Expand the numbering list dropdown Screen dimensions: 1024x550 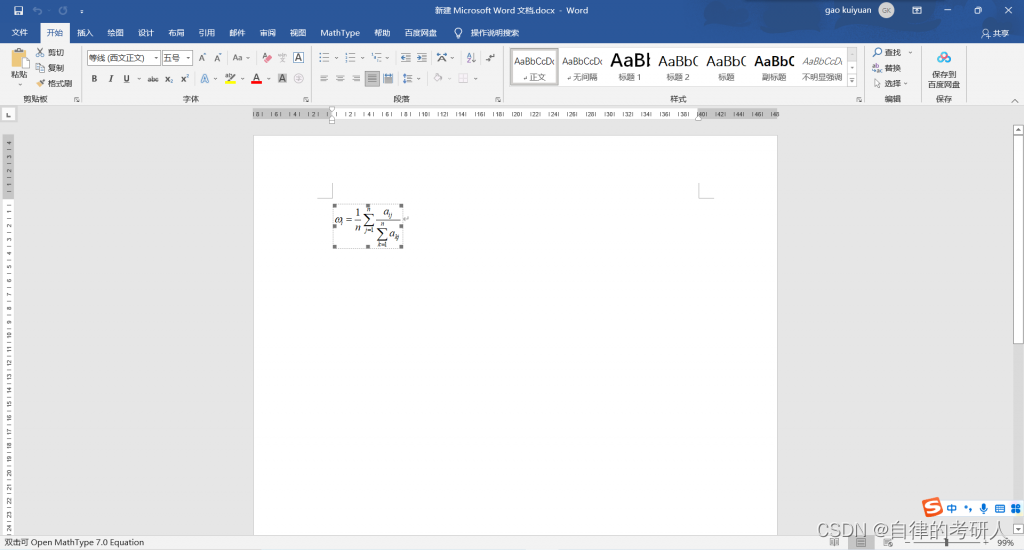[x=362, y=58]
